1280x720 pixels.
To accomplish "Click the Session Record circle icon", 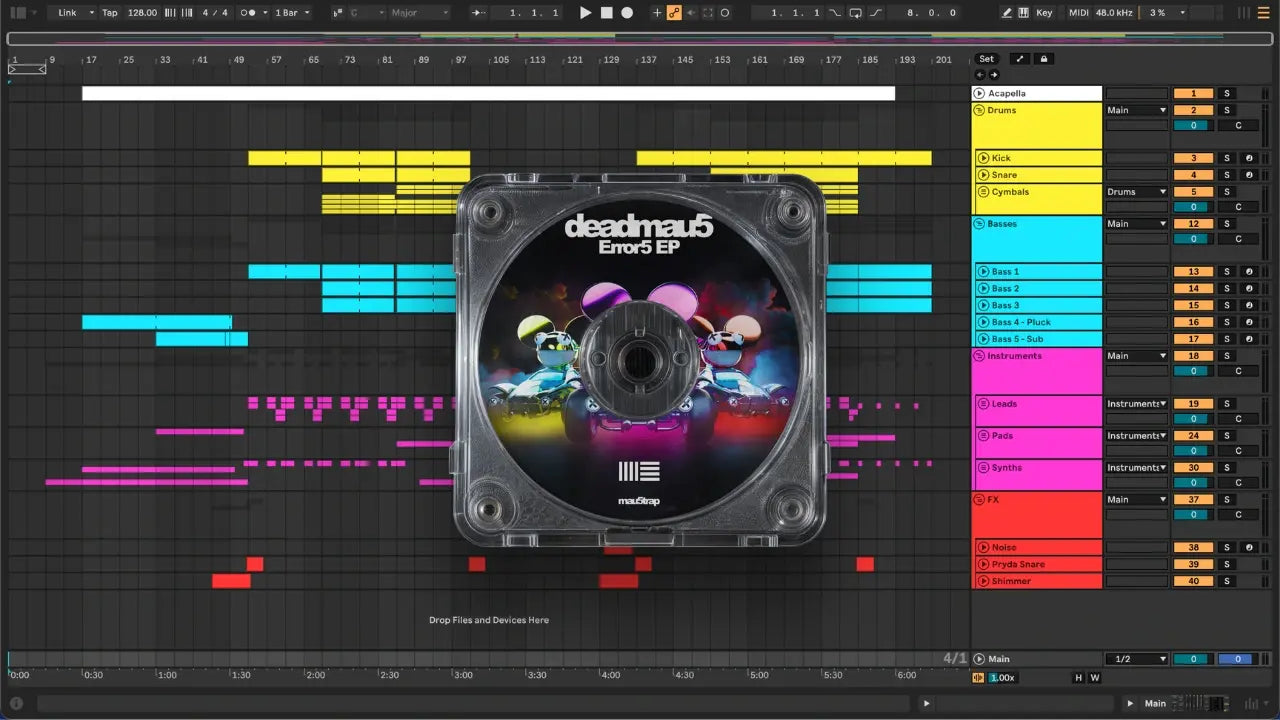I will (x=725, y=13).
